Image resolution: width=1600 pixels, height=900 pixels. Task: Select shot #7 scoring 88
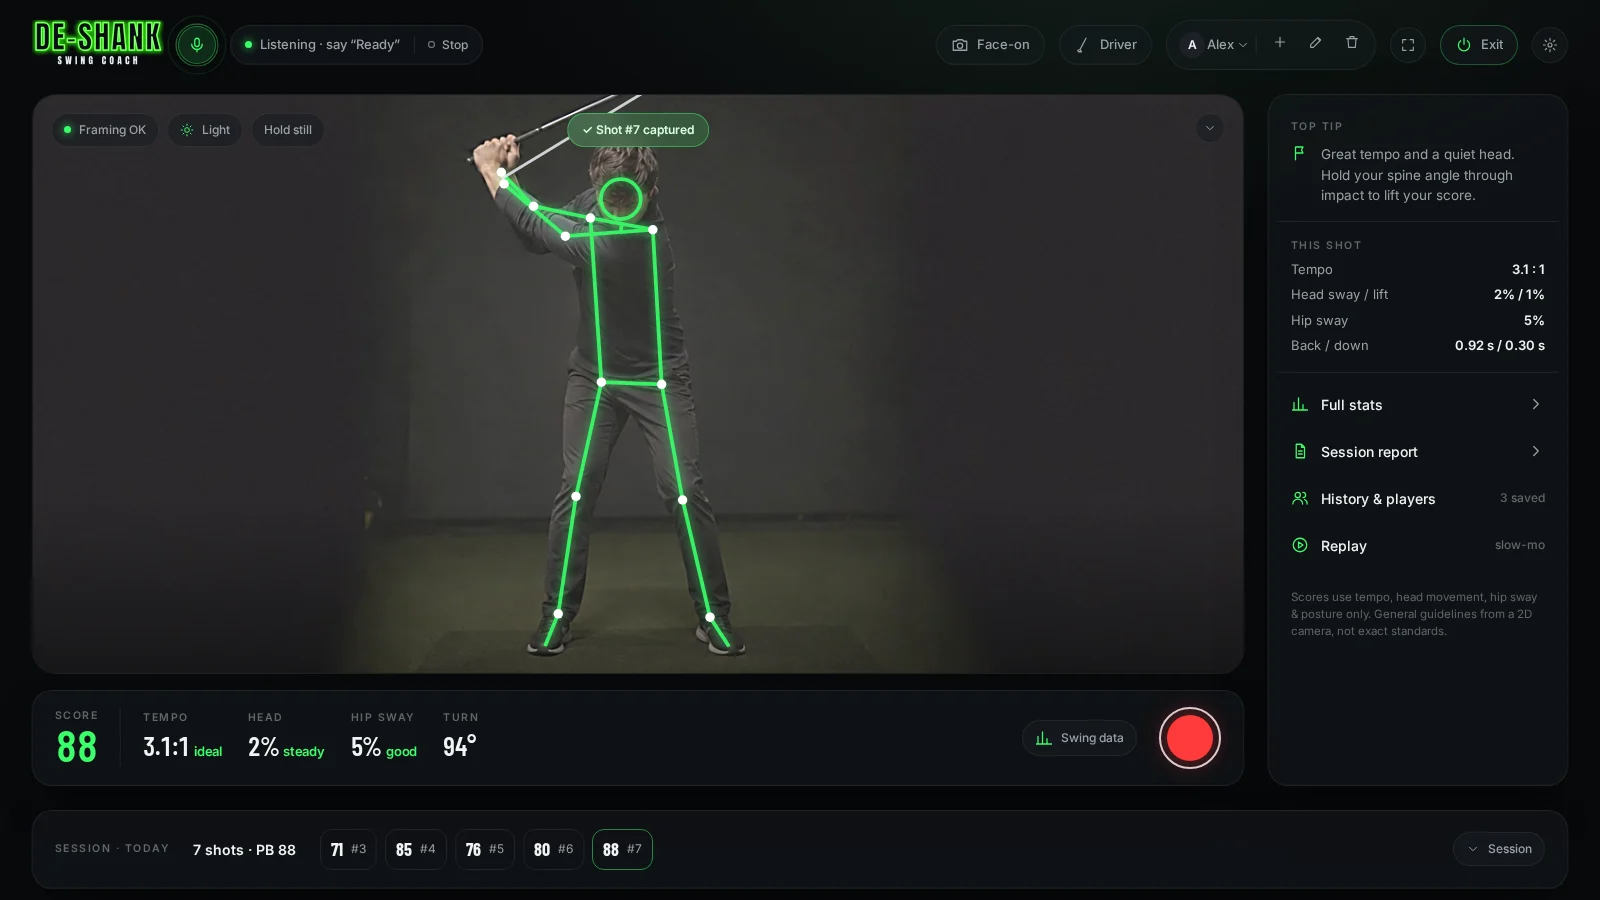[622, 850]
